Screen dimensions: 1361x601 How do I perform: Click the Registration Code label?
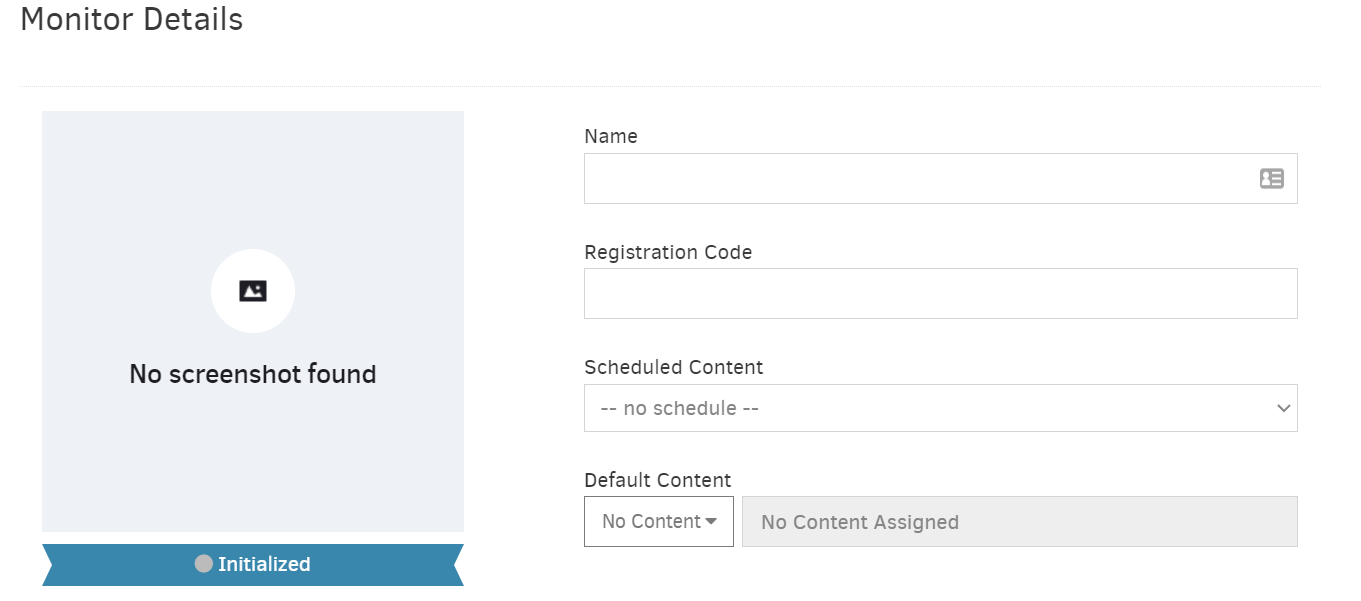pyautogui.click(x=668, y=252)
